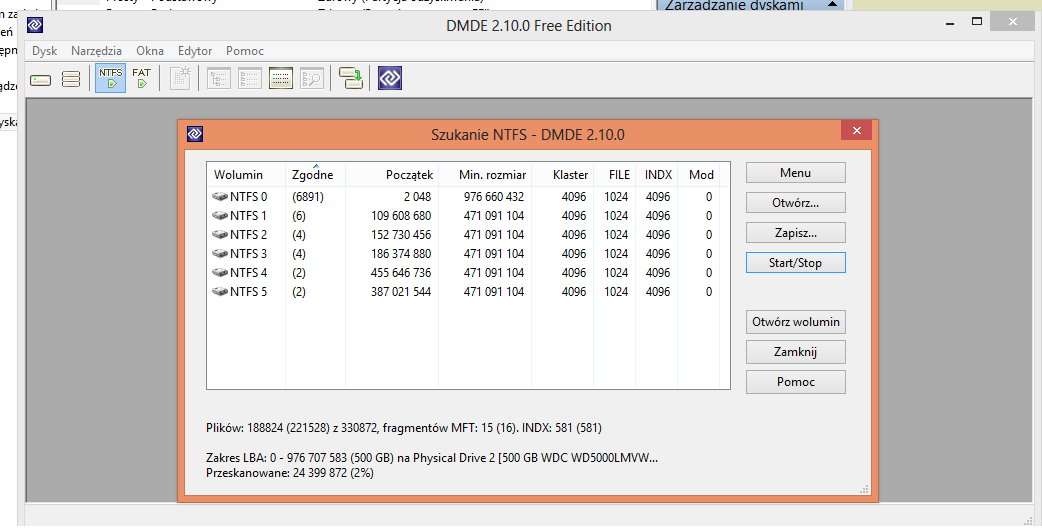This screenshot has height=530, width=1042.
Task: Click the start sector 152 730 456
Action: tap(401, 235)
